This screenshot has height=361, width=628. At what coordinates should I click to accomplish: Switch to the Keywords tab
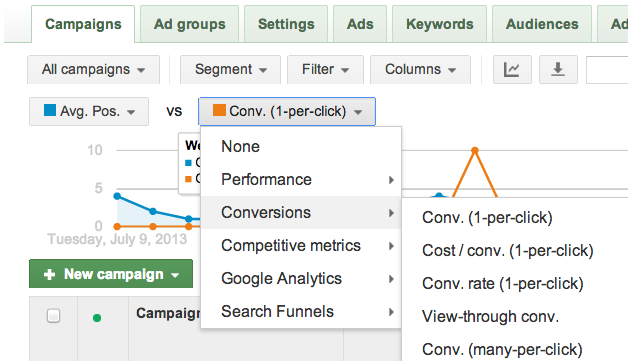[439, 24]
